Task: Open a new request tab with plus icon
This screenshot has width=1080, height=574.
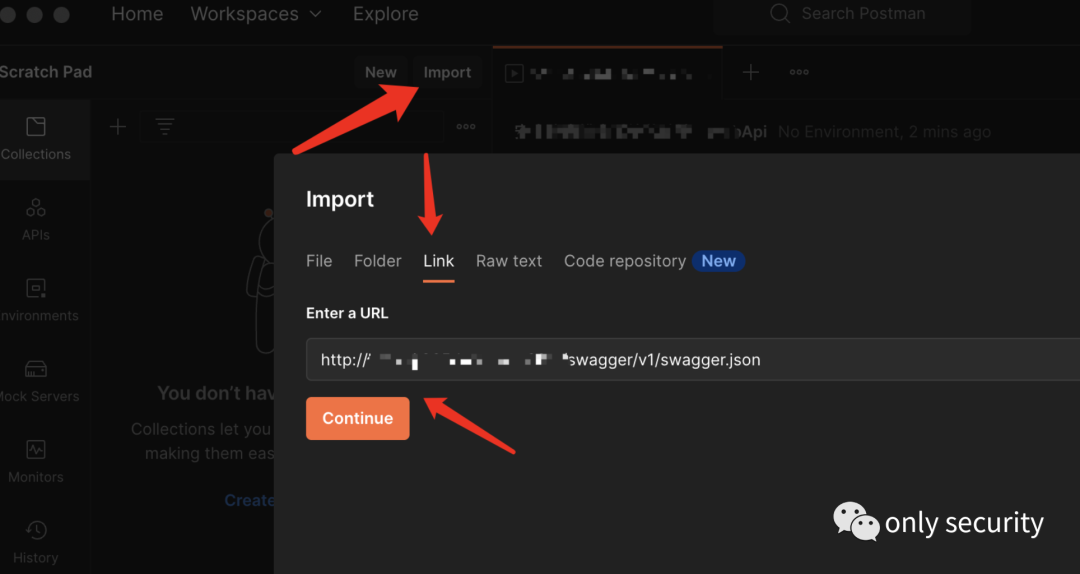Action: click(751, 72)
